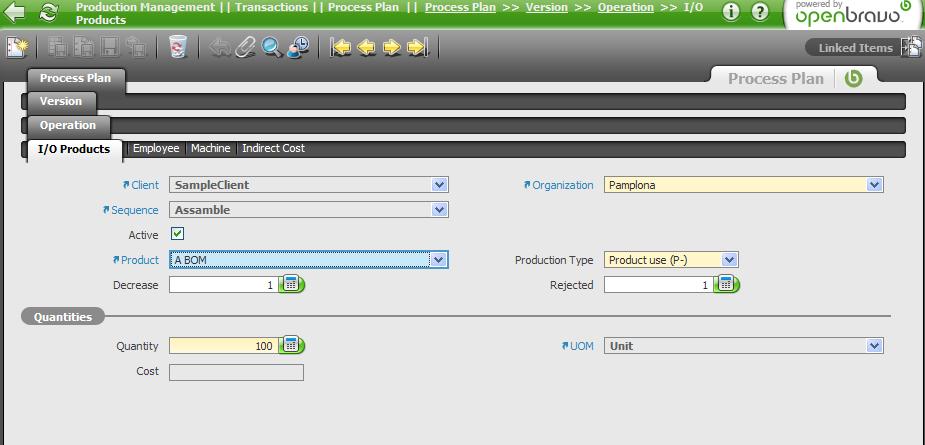925x445 pixels.
Task: Click into the Decrease input field
Action: [x=223, y=285]
